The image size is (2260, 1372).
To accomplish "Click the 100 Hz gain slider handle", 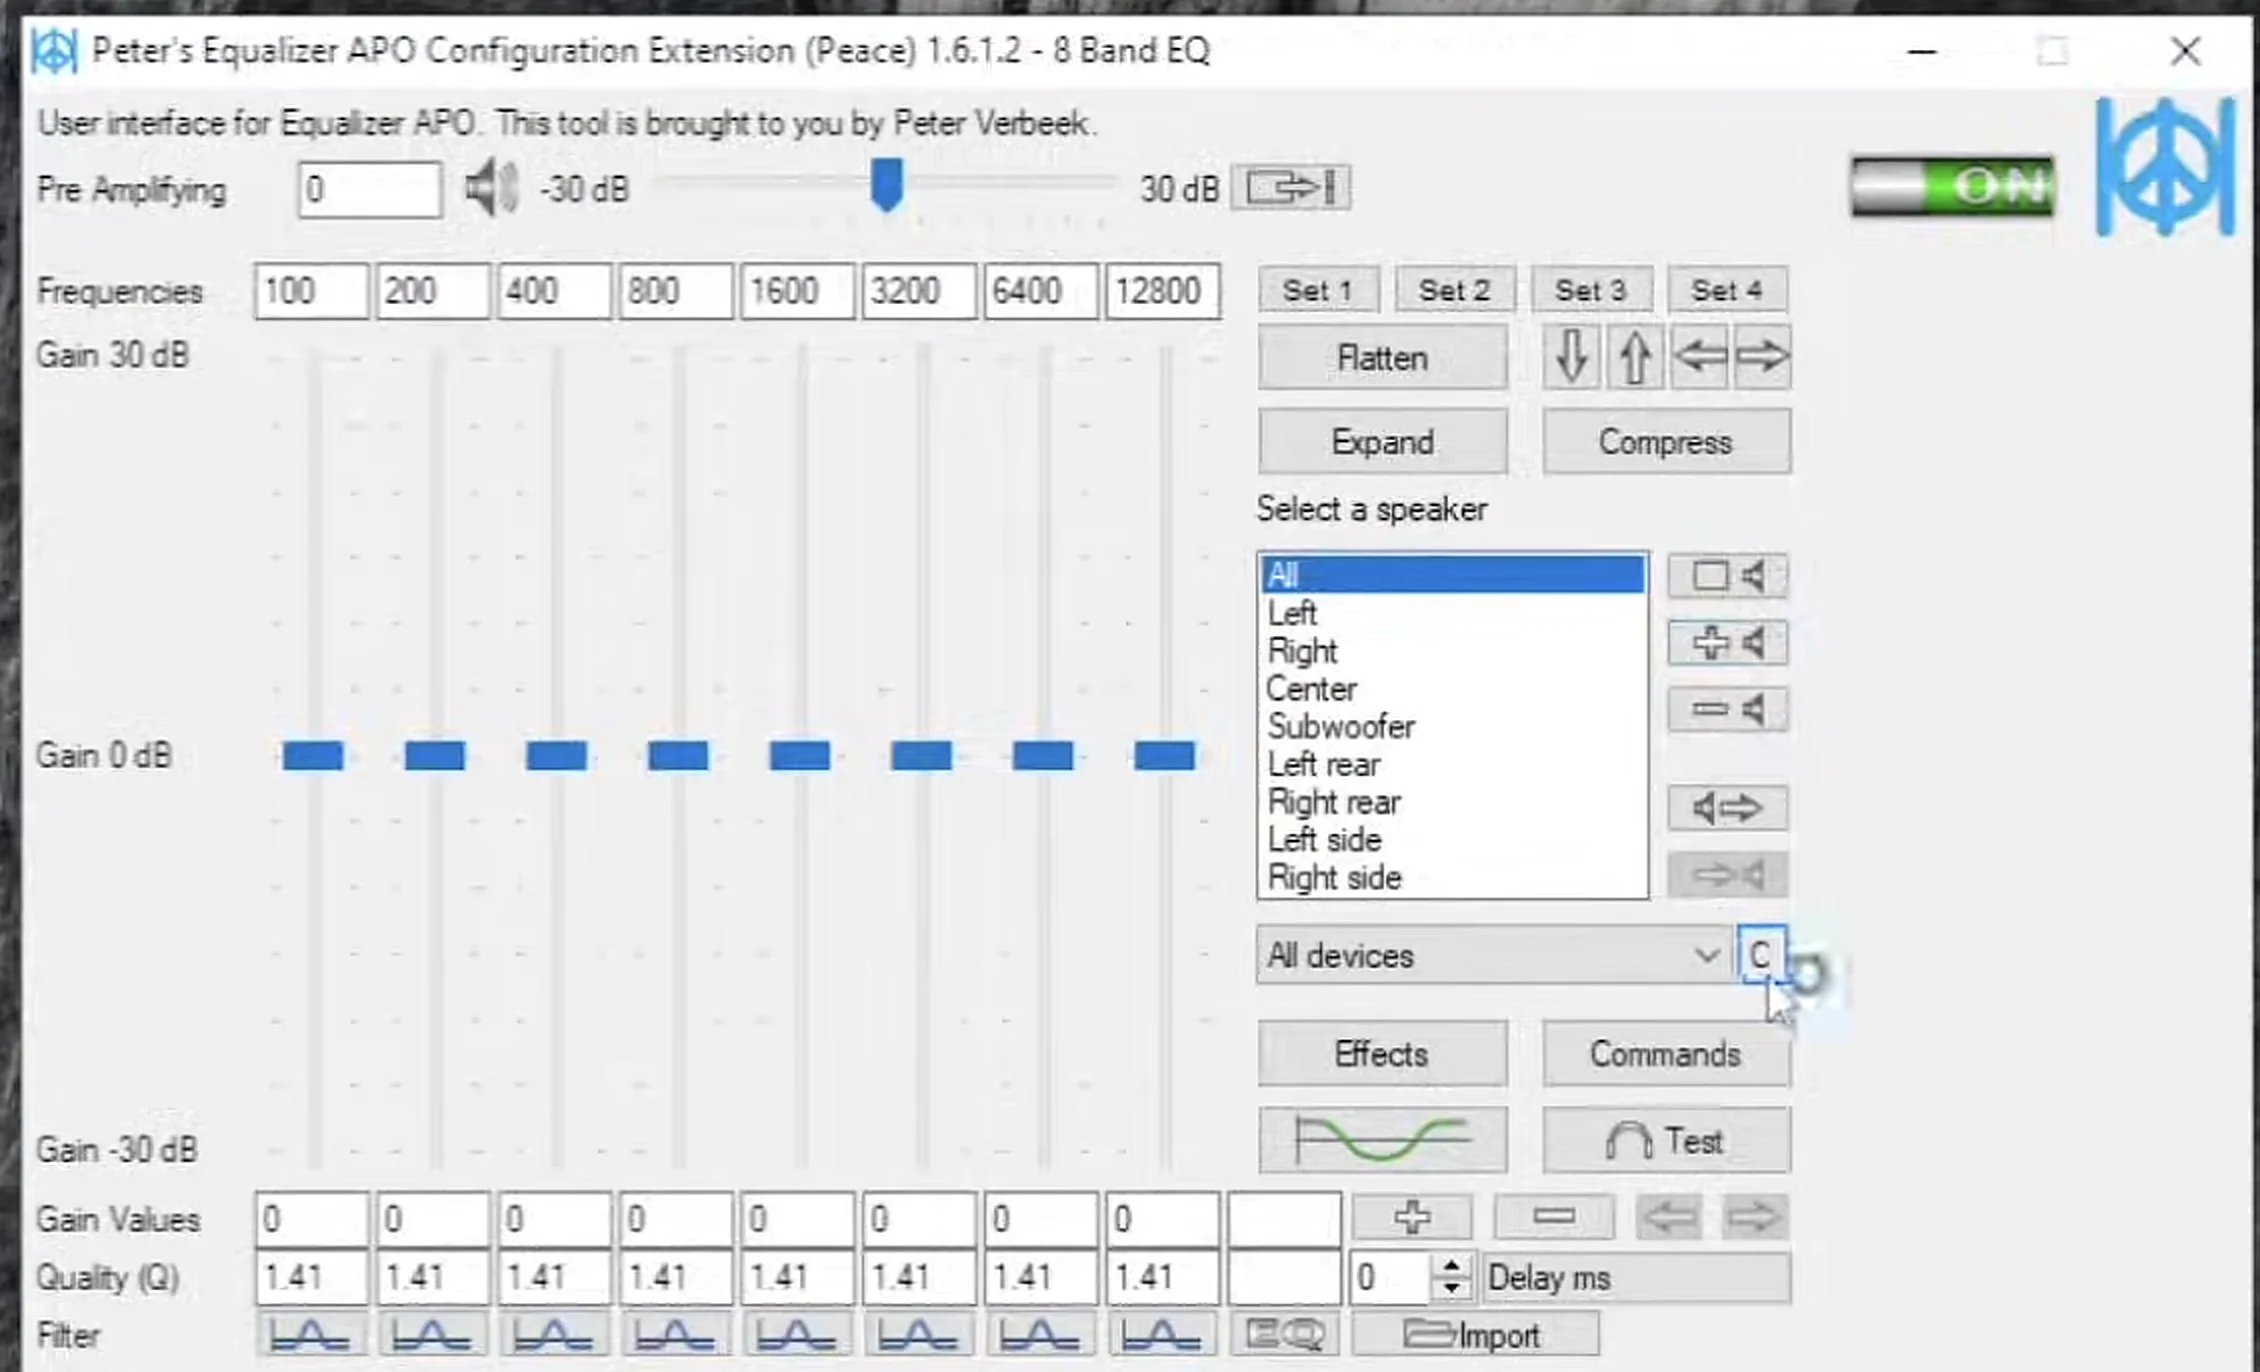I will (x=313, y=756).
